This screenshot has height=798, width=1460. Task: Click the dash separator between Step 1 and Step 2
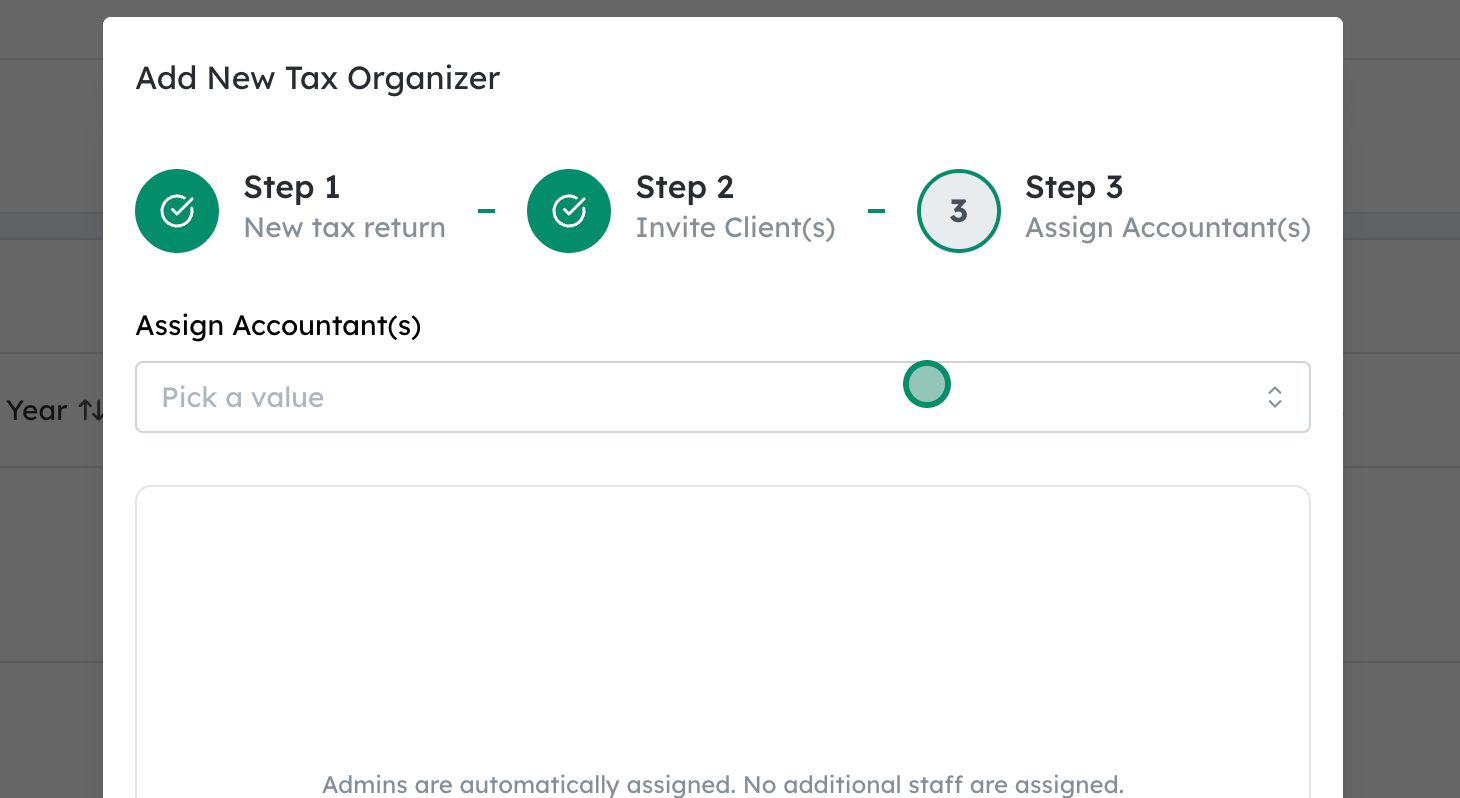[x=487, y=211]
